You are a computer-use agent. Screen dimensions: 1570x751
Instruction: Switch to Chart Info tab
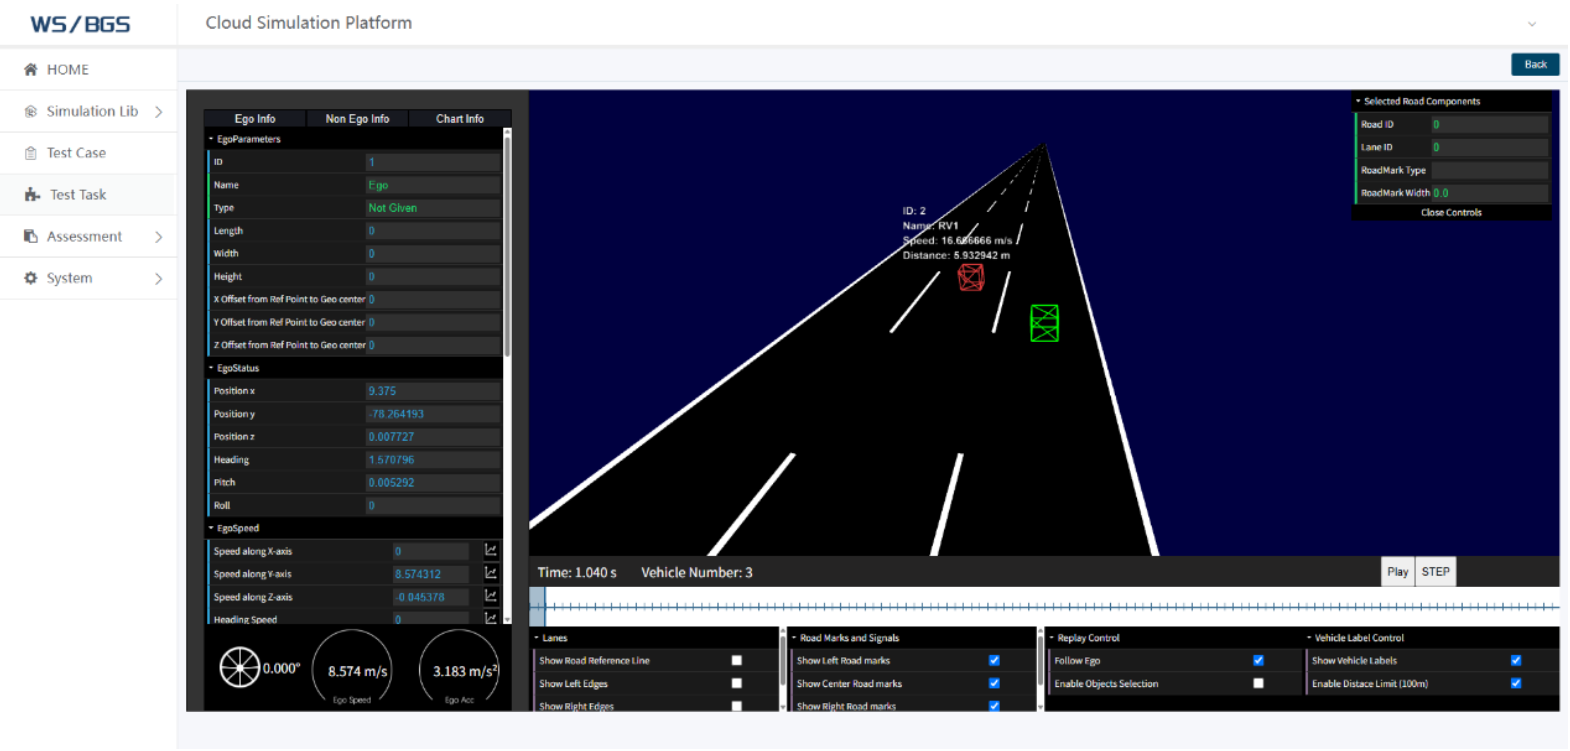[x=460, y=118]
